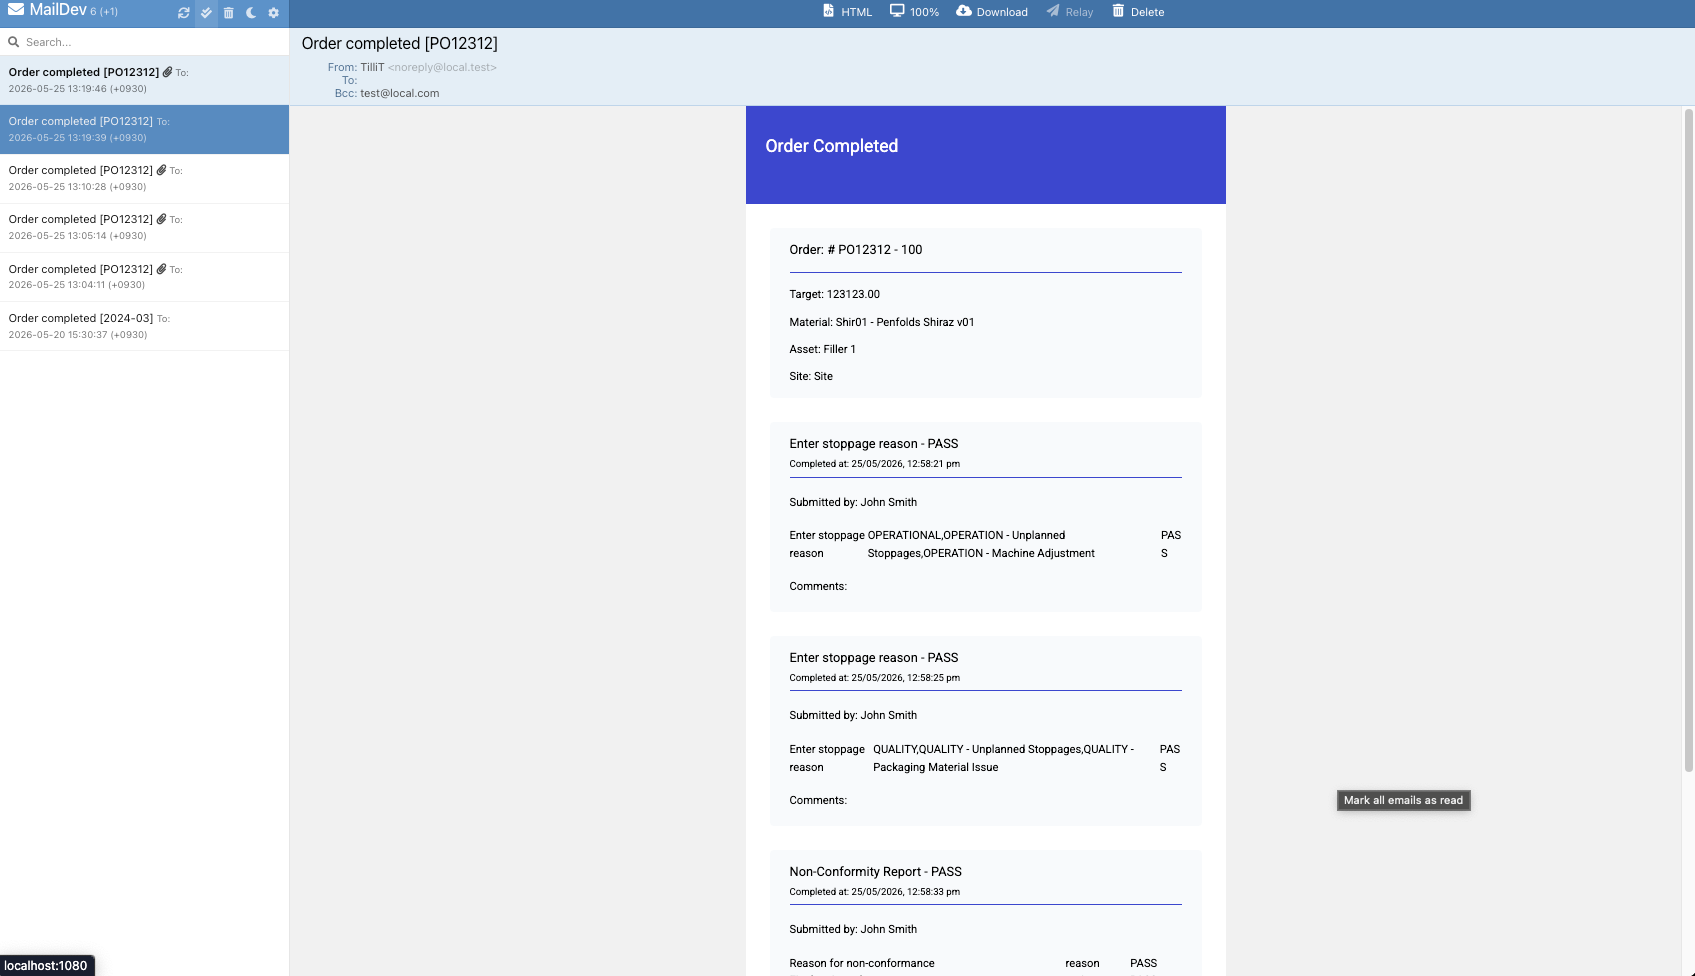
Task: Click the Order: # PO12312 - 100 text
Action: coord(855,250)
